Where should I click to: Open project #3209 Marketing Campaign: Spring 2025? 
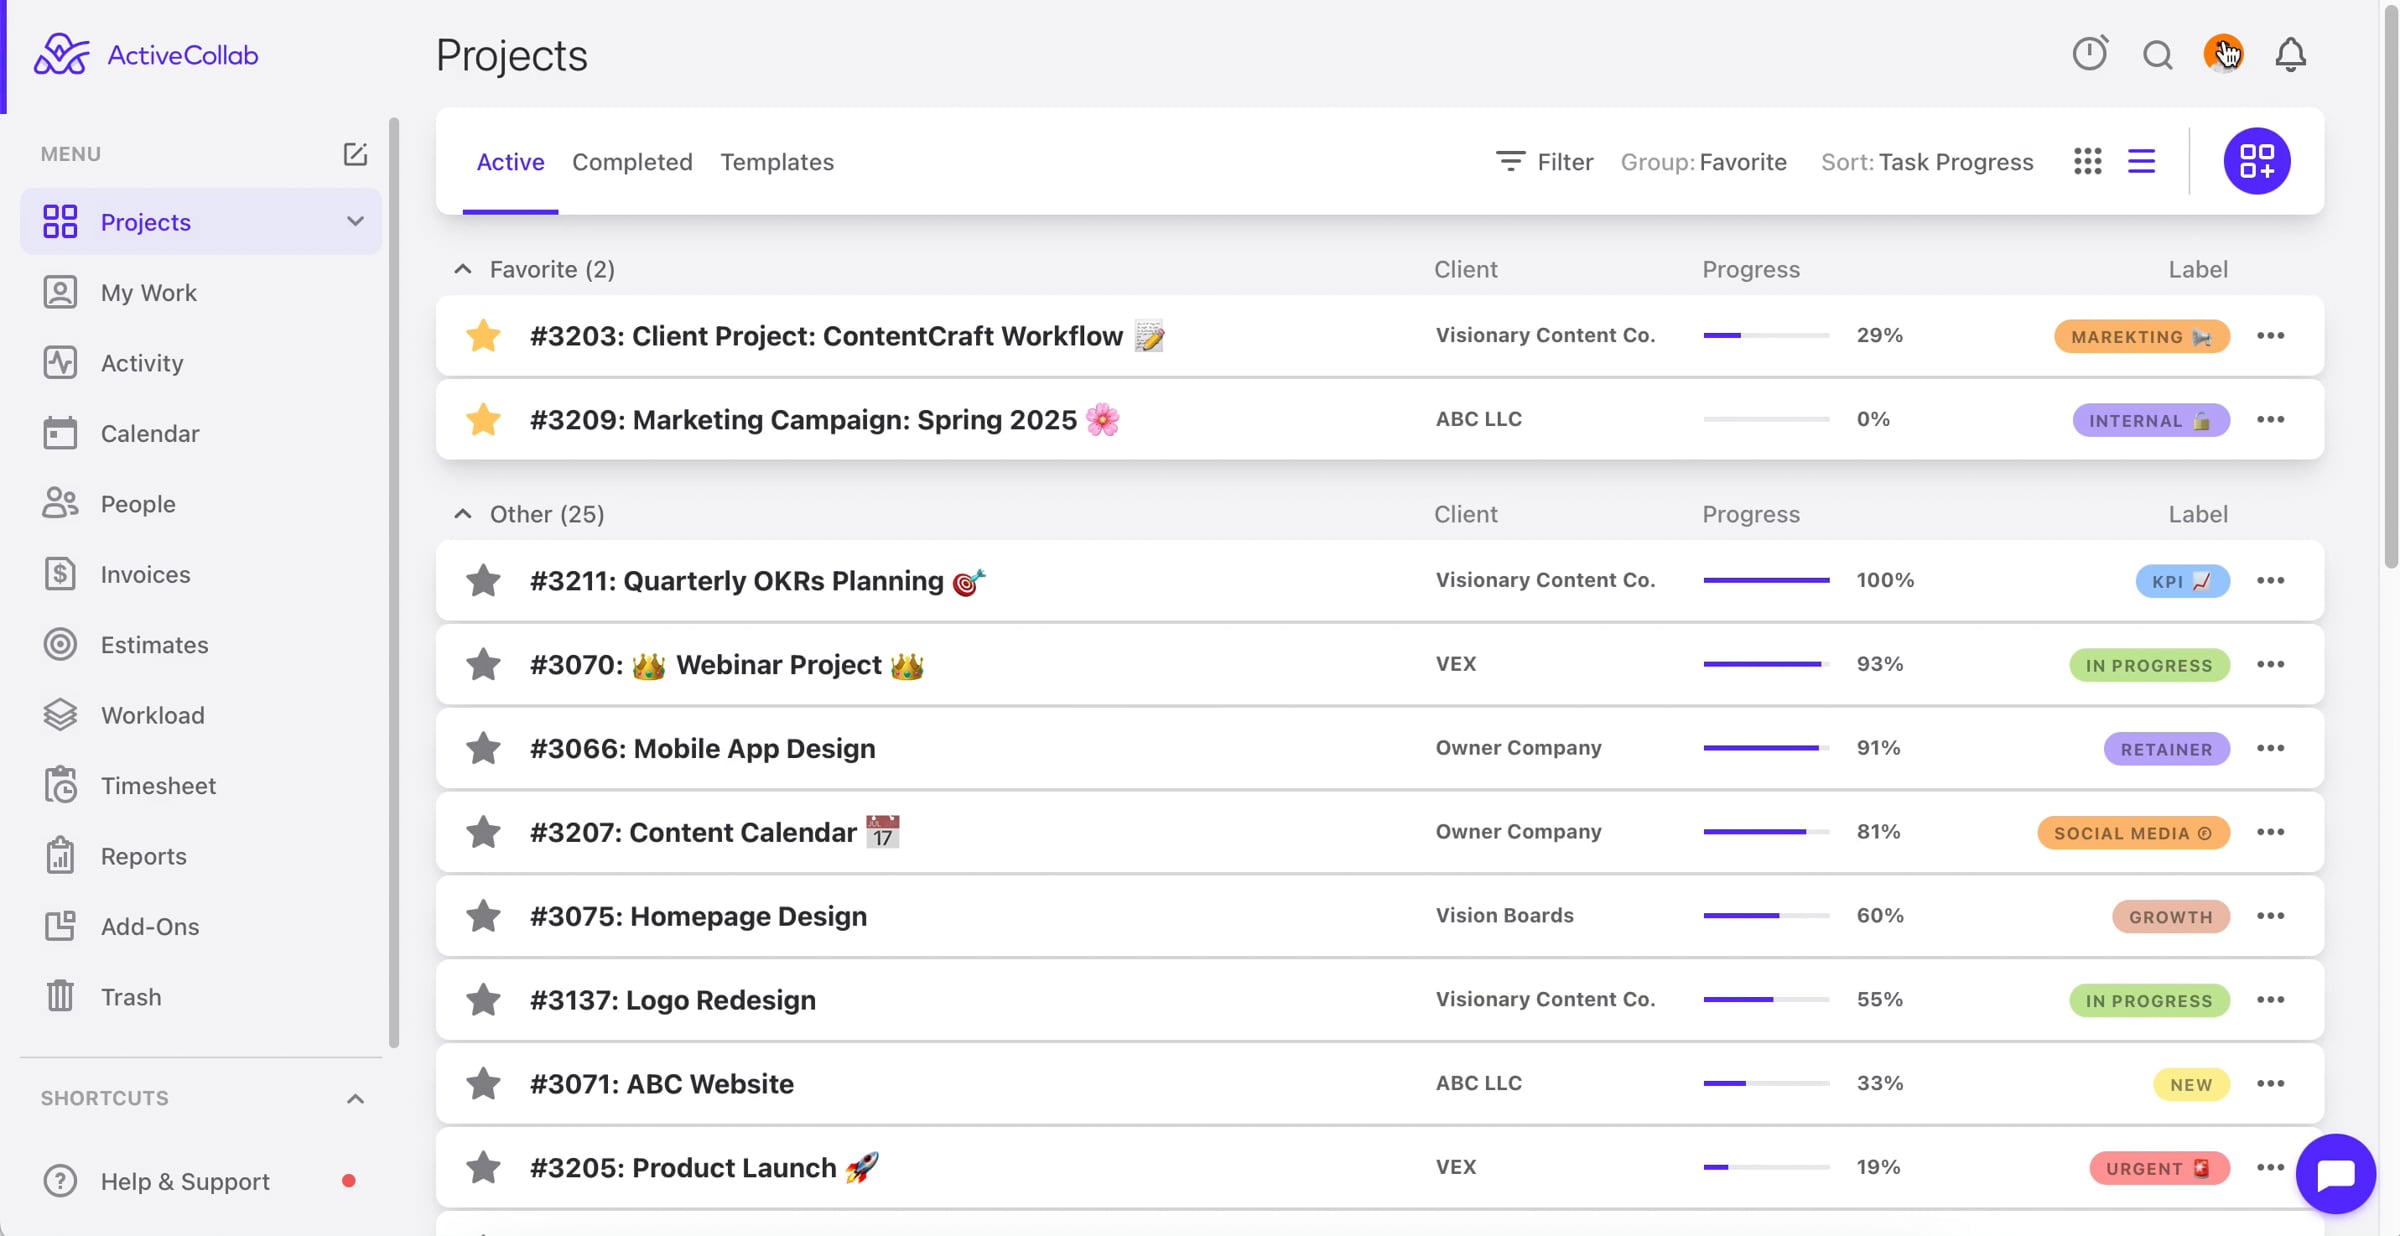click(x=825, y=420)
